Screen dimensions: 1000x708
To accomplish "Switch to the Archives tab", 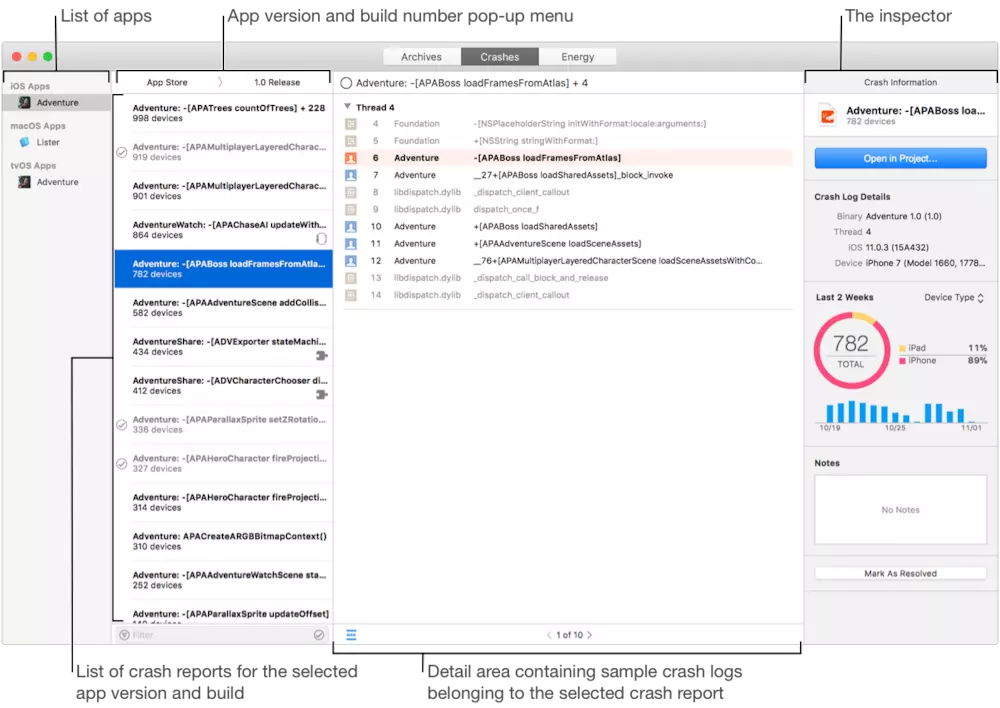I will (422, 57).
